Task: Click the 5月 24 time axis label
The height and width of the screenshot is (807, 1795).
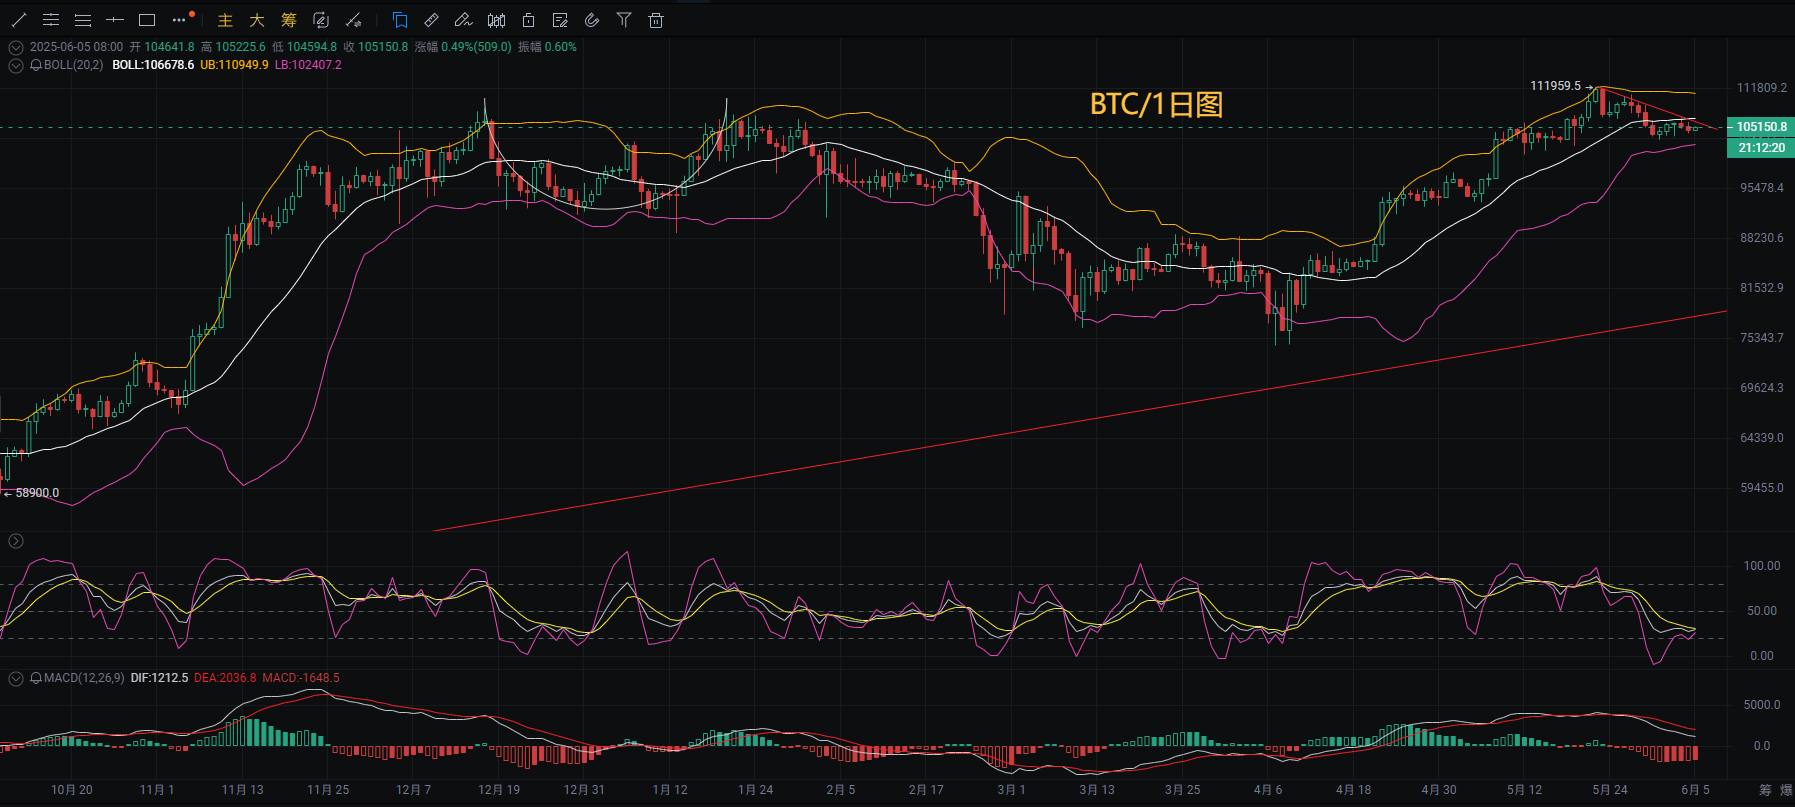Action: [x=1610, y=790]
